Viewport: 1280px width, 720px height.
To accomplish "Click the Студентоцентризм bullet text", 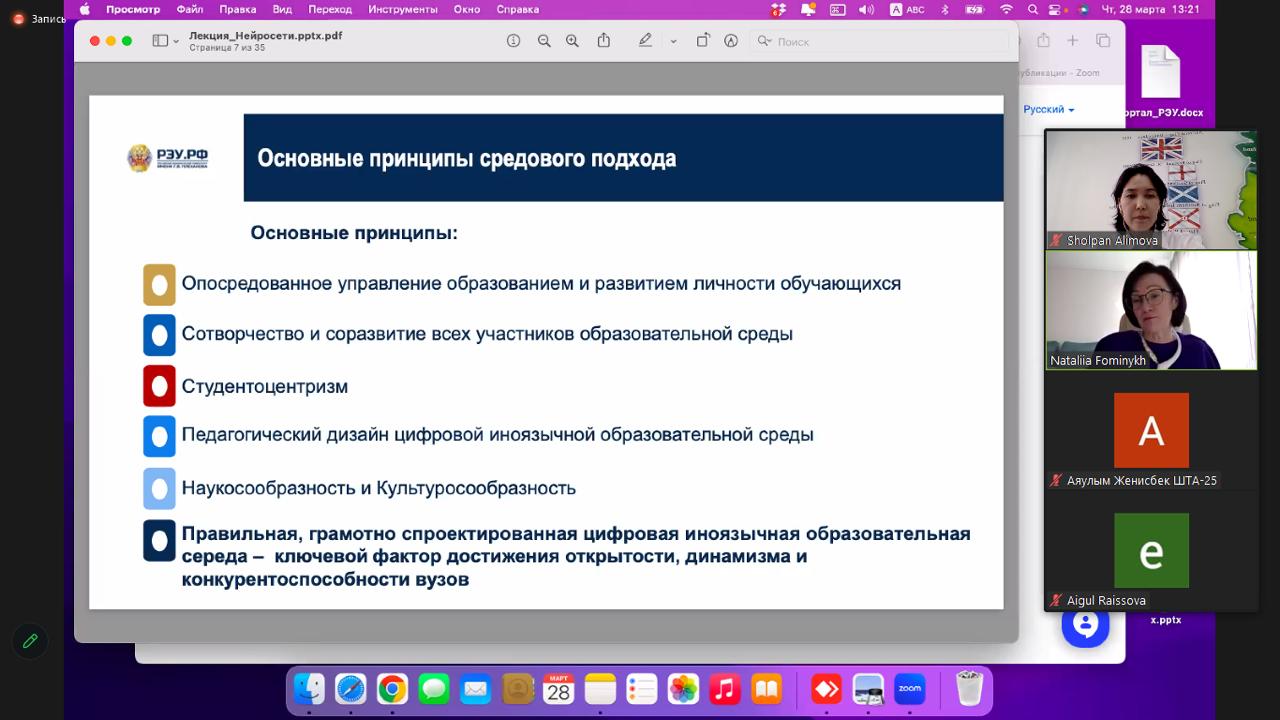I will (x=265, y=386).
